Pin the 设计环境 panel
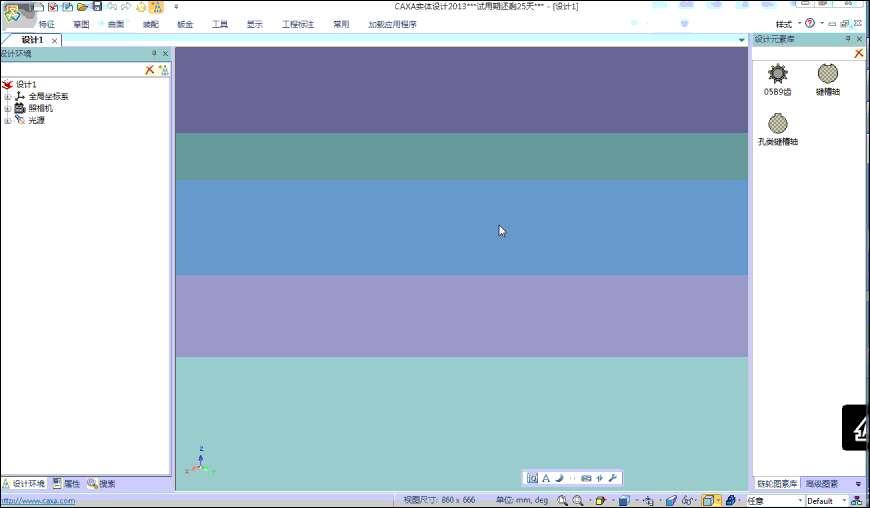 (154, 54)
